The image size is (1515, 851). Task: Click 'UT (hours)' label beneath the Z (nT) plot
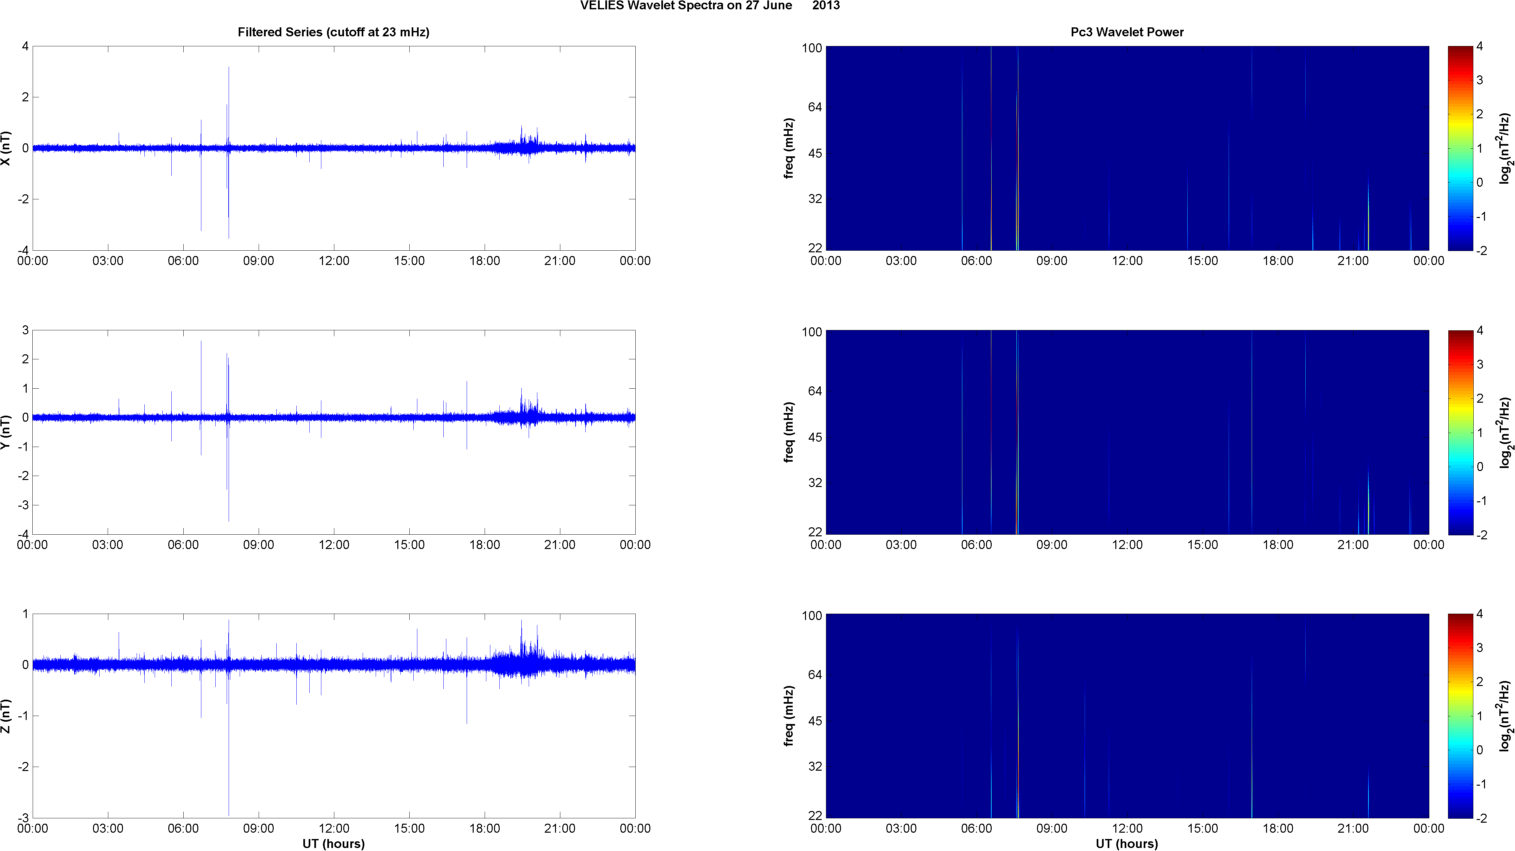click(x=334, y=844)
